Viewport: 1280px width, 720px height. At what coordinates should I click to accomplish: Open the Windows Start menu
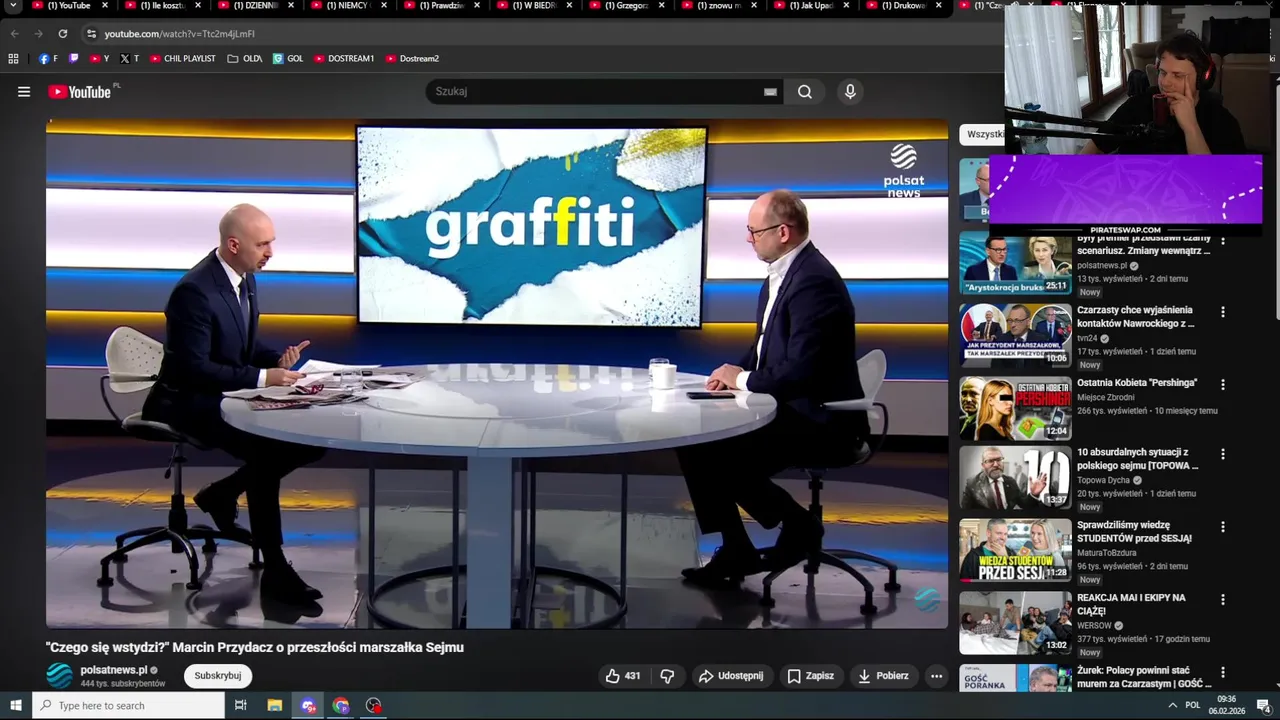click(15, 705)
